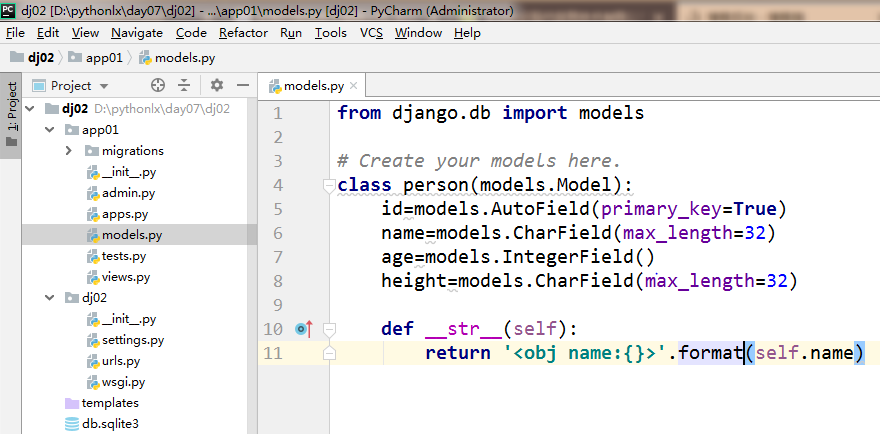The image size is (880, 434).
Task: Click the fold end marker on line 11
Action: coord(329,353)
